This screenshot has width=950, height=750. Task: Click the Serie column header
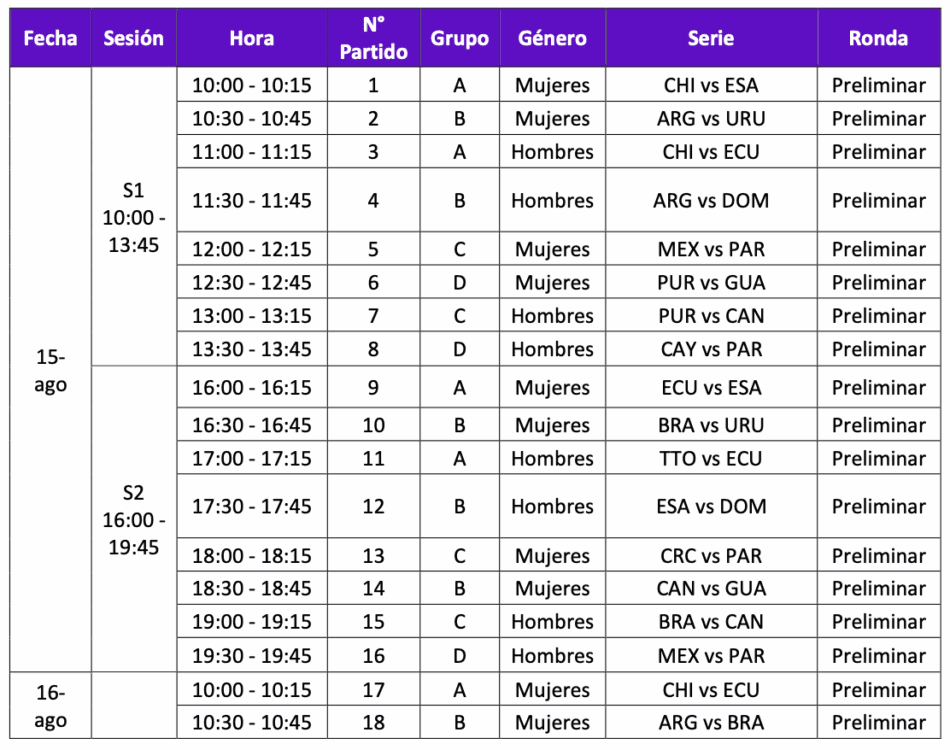[x=710, y=38]
